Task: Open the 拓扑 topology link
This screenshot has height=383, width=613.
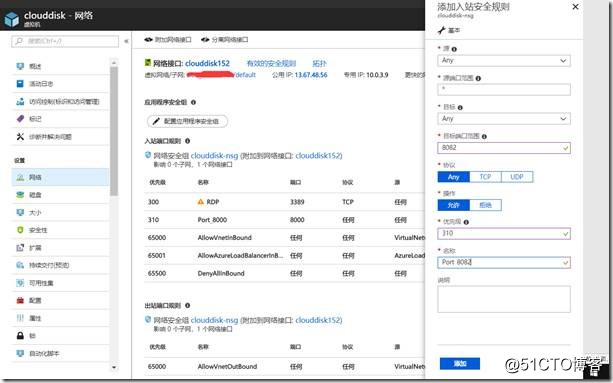Action: [319, 64]
